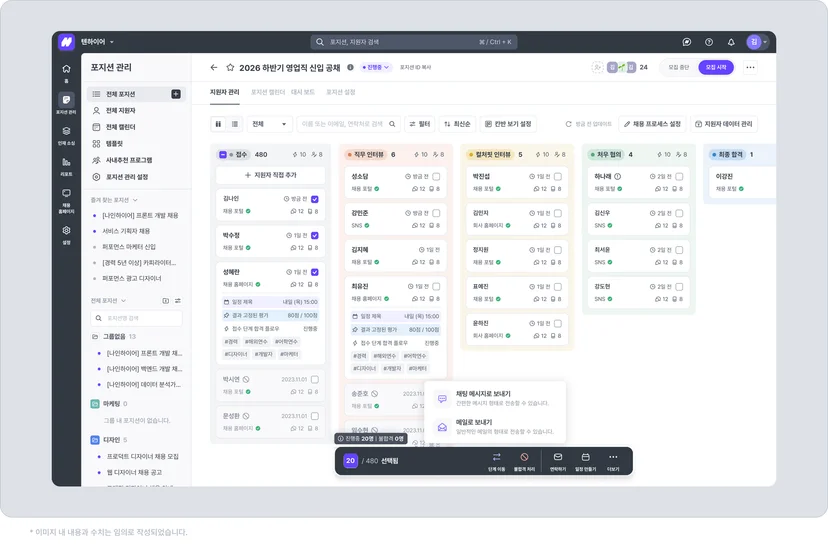The height and width of the screenshot is (547, 828).
Task: Open 채용 프로세스 설정 button
Action: [652, 124]
